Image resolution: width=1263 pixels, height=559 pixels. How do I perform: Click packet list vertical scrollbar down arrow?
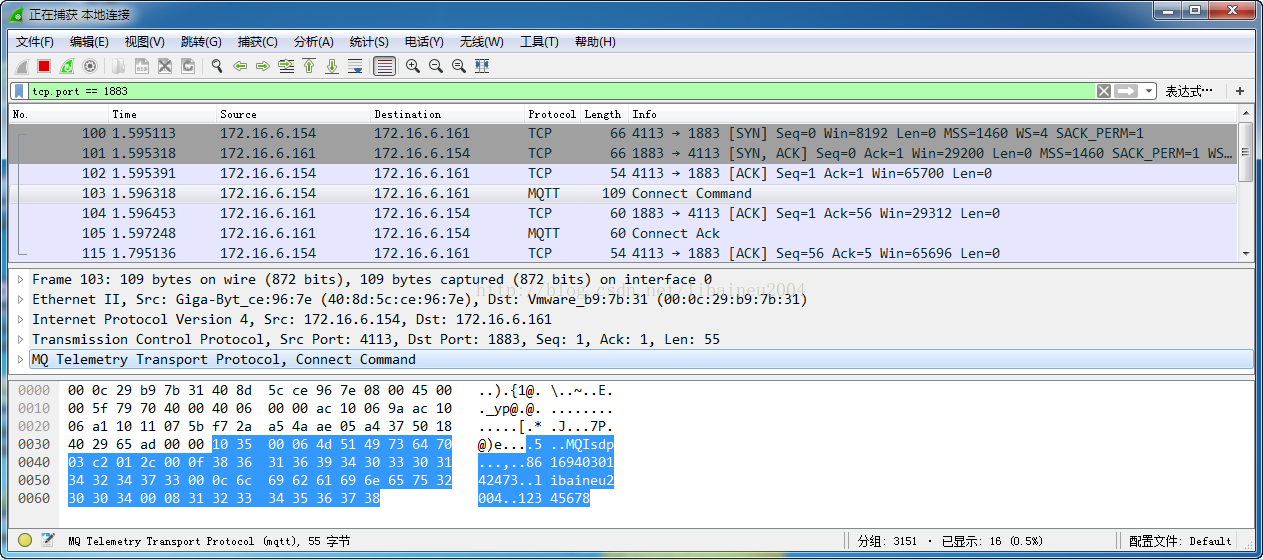[1245, 254]
